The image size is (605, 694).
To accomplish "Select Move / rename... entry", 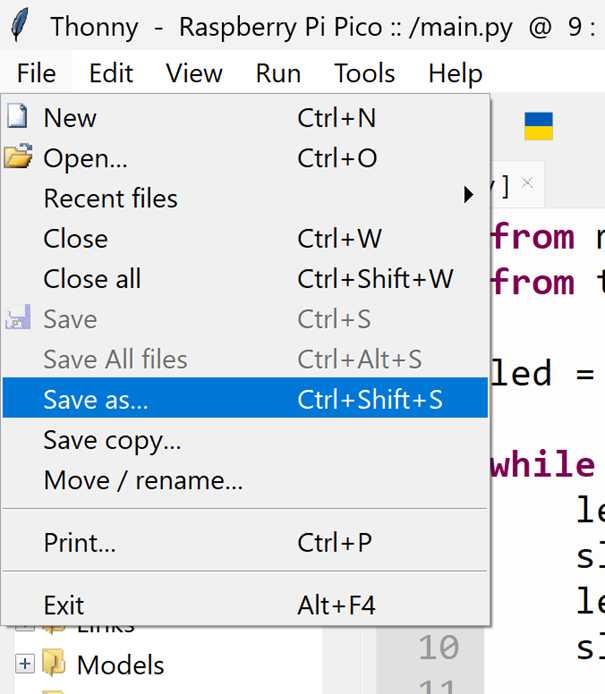I will click(245, 481).
